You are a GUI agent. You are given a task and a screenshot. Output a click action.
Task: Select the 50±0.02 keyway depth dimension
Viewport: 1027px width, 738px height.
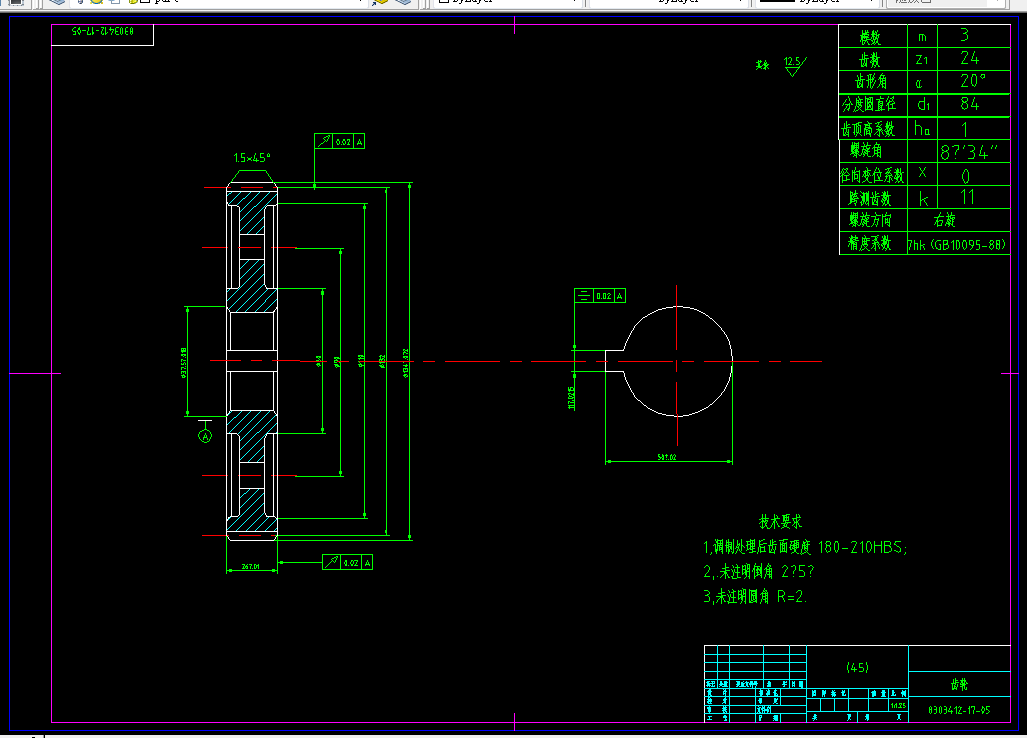pos(667,457)
